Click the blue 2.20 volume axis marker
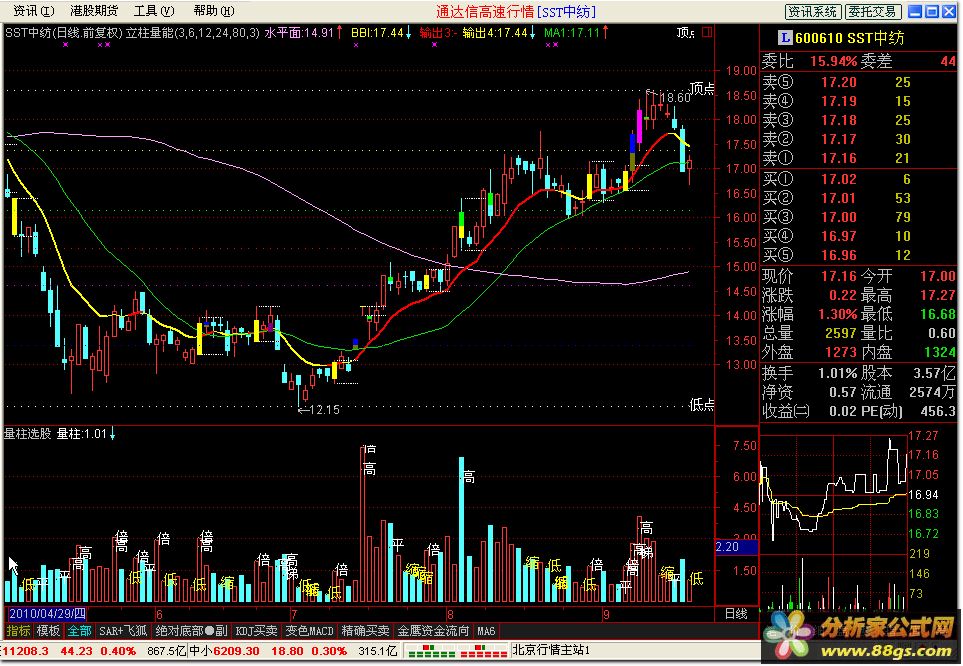Image resolution: width=963 pixels, height=666 pixels. 736,546
